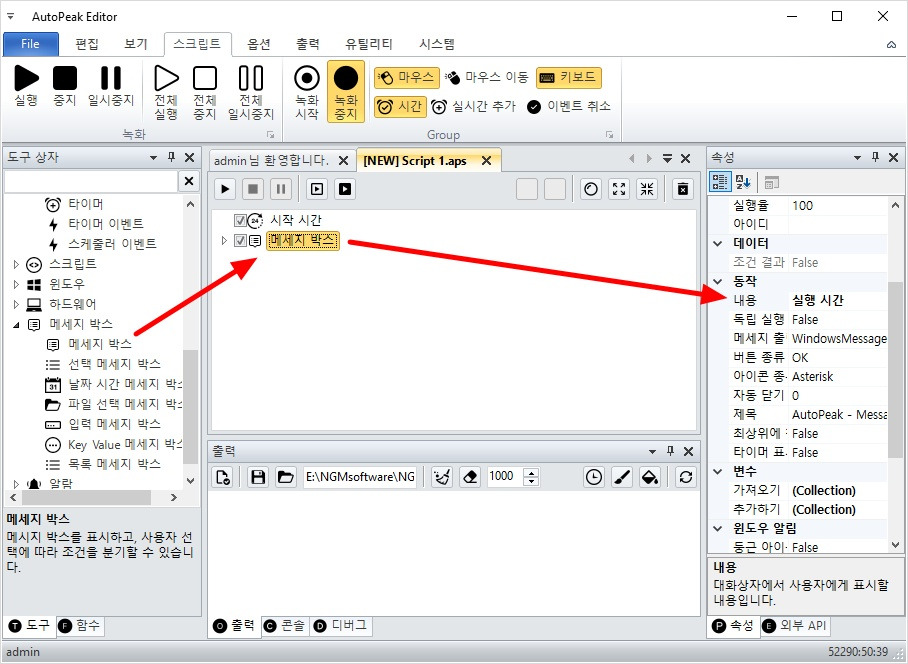Image resolution: width=908 pixels, height=664 pixels.
Task: Click script editor play button
Action: pyautogui.click(x=225, y=189)
